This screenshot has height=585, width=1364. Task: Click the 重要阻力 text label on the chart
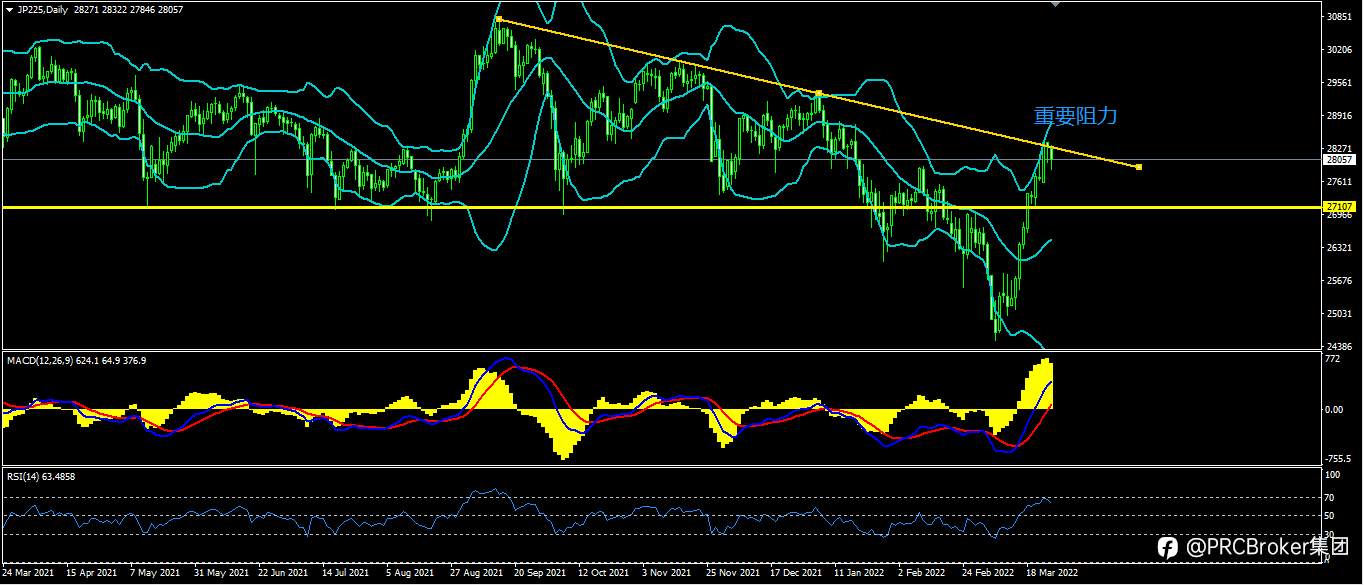1075,116
